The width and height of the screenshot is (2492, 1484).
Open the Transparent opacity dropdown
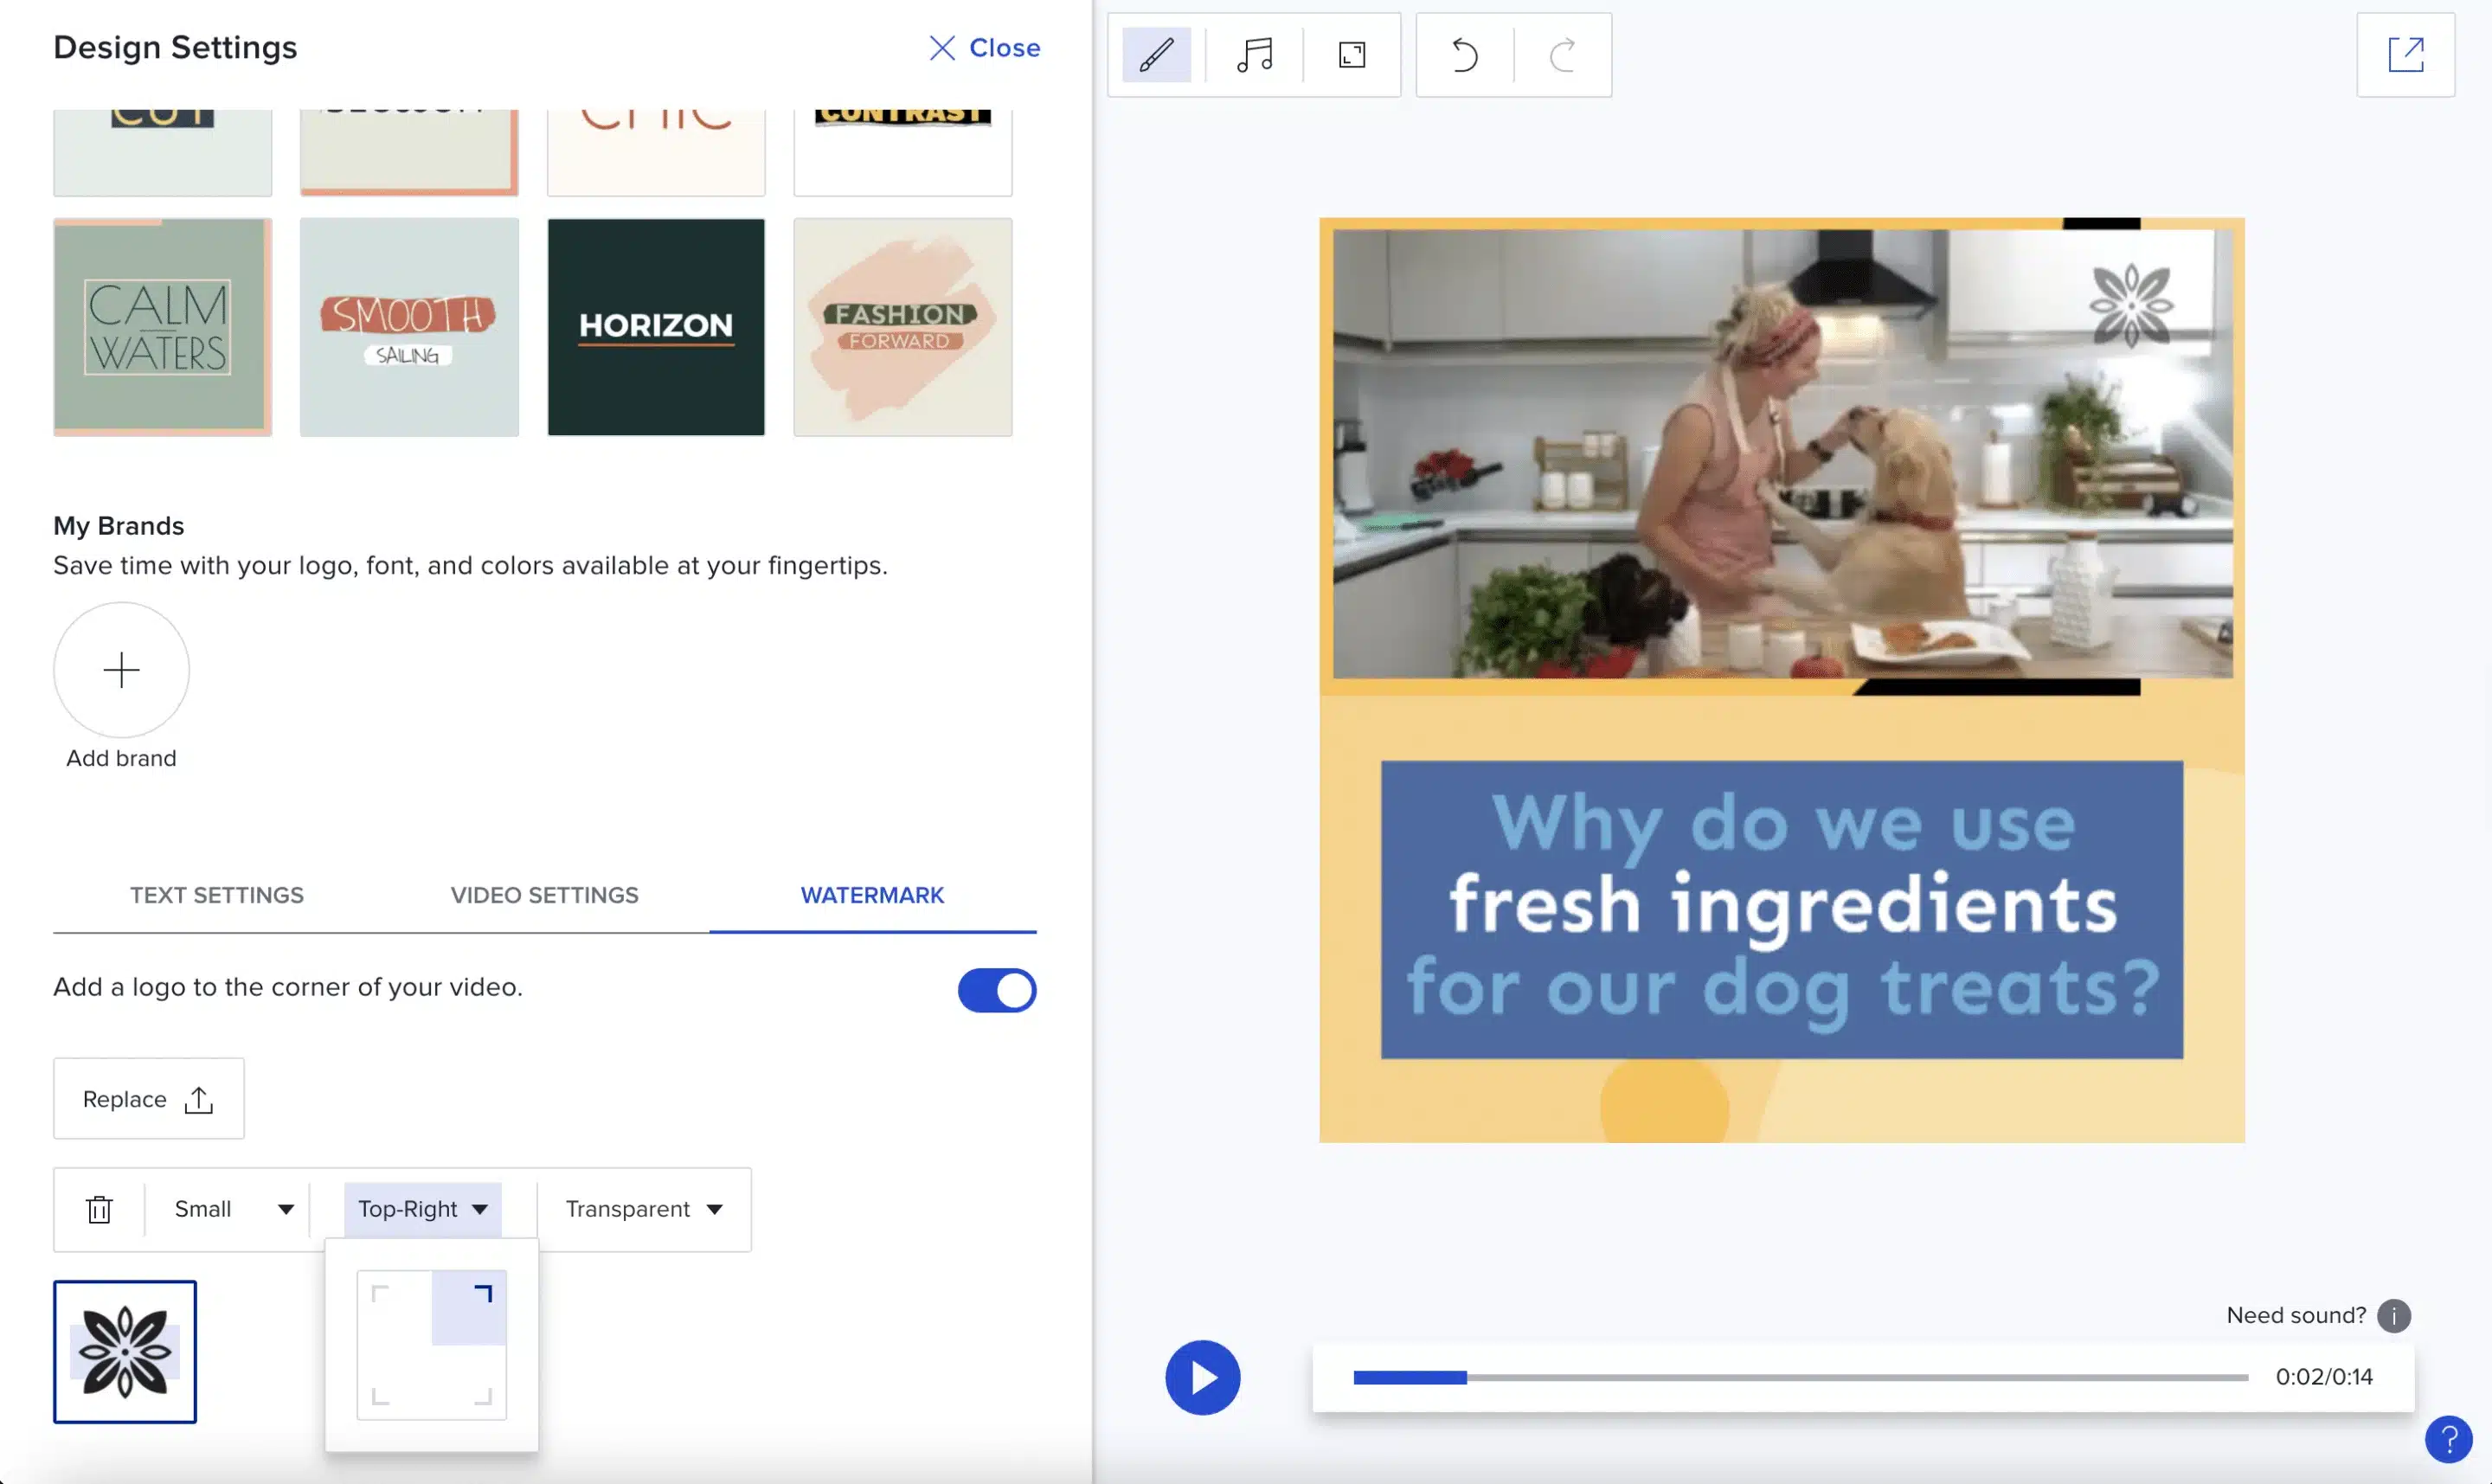(642, 1208)
